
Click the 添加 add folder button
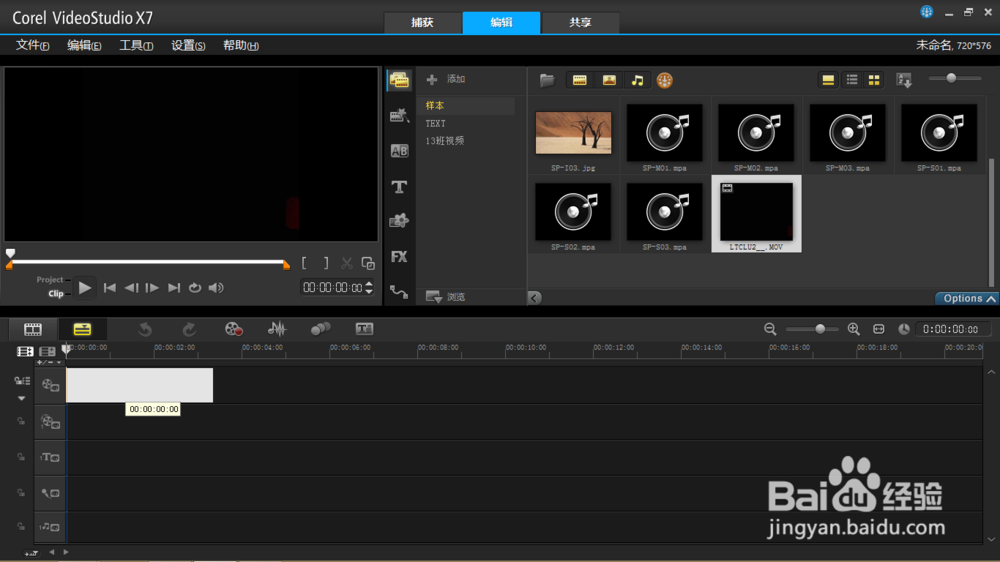[x=446, y=79]
